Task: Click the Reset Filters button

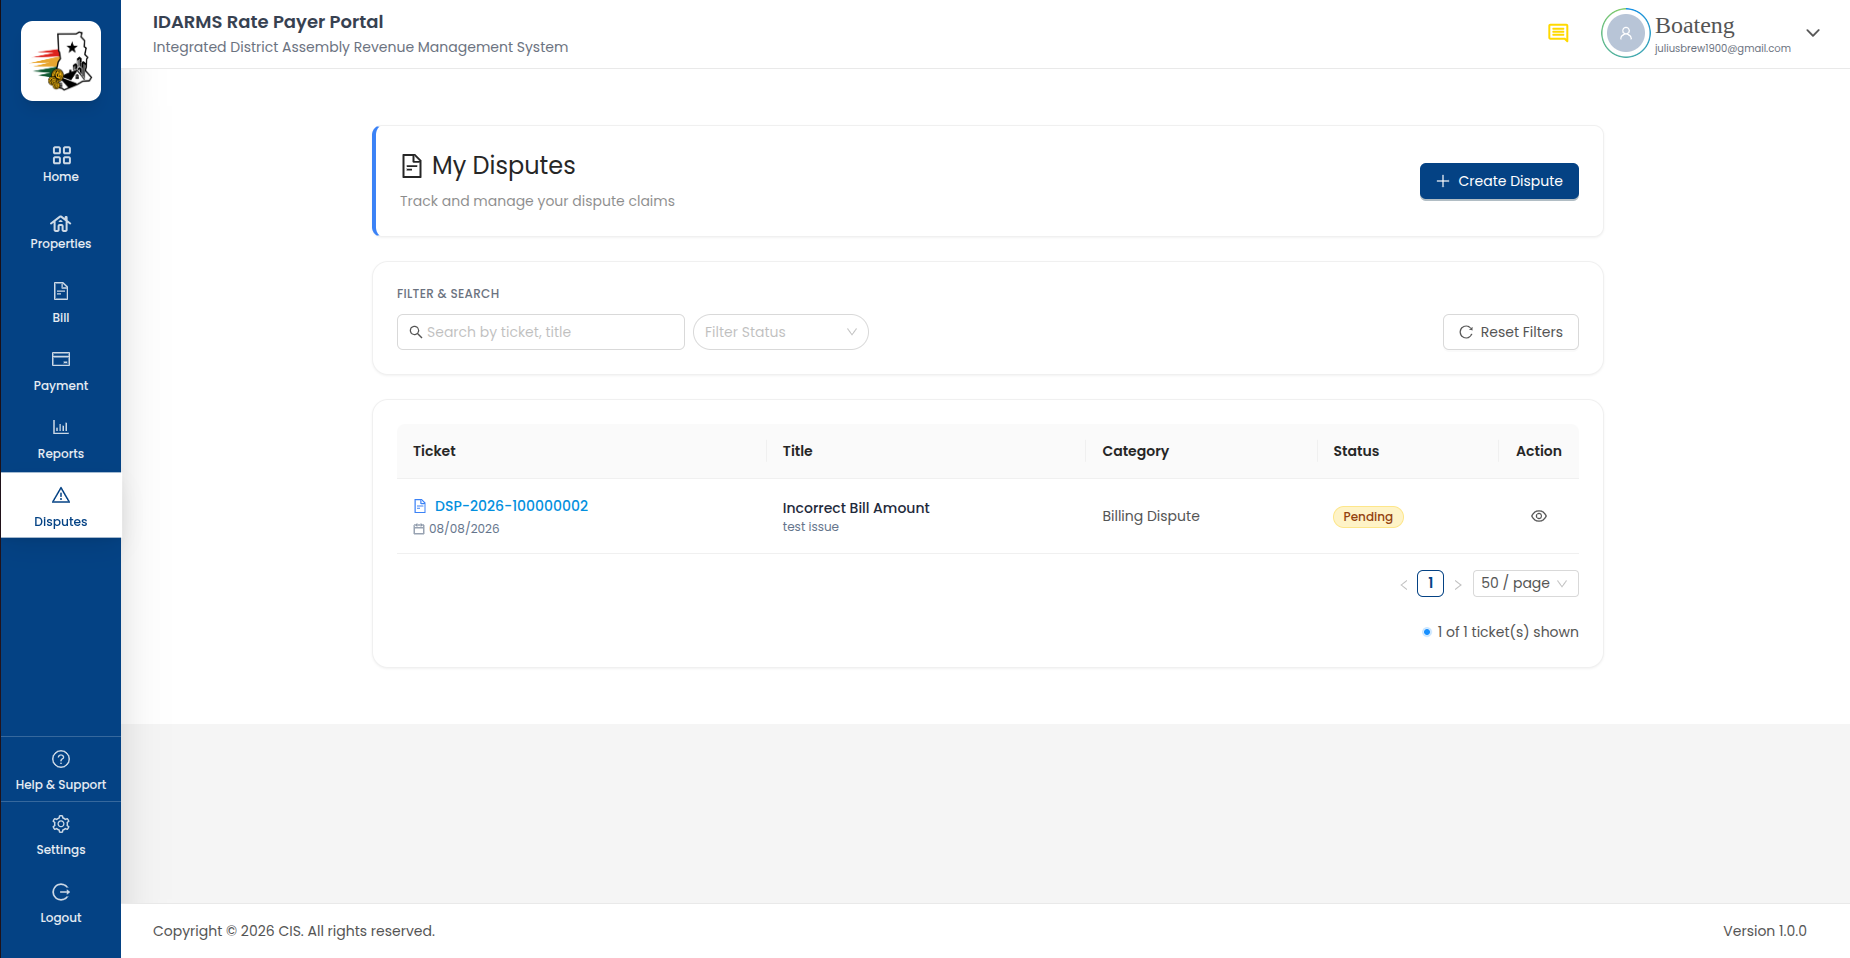Action: pyautogui.click(x=1511, y=332)
